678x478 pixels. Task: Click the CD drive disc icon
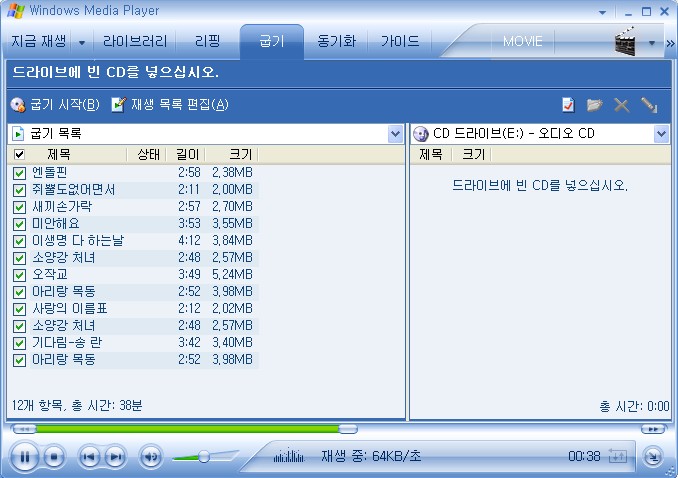coord(421,134)
